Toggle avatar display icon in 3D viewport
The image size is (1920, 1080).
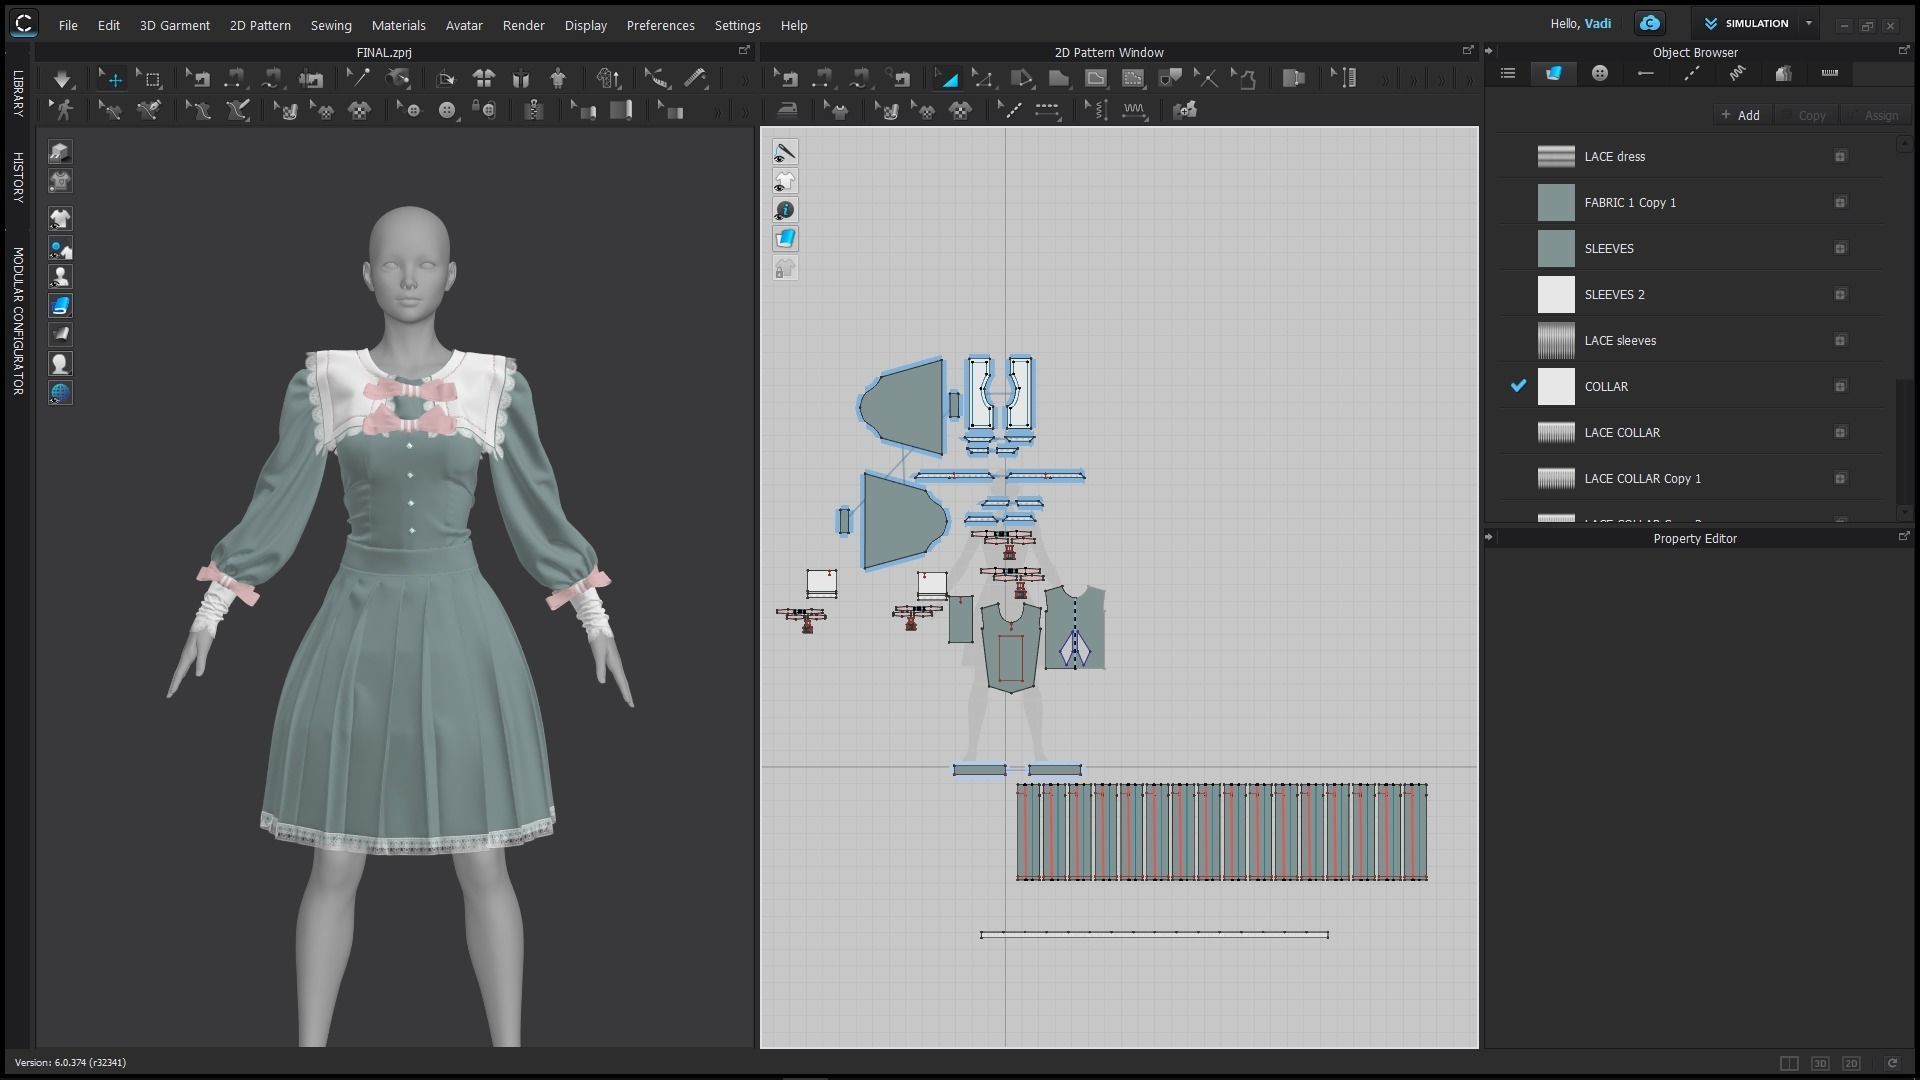pyautogui.click(x=60, y=276)
